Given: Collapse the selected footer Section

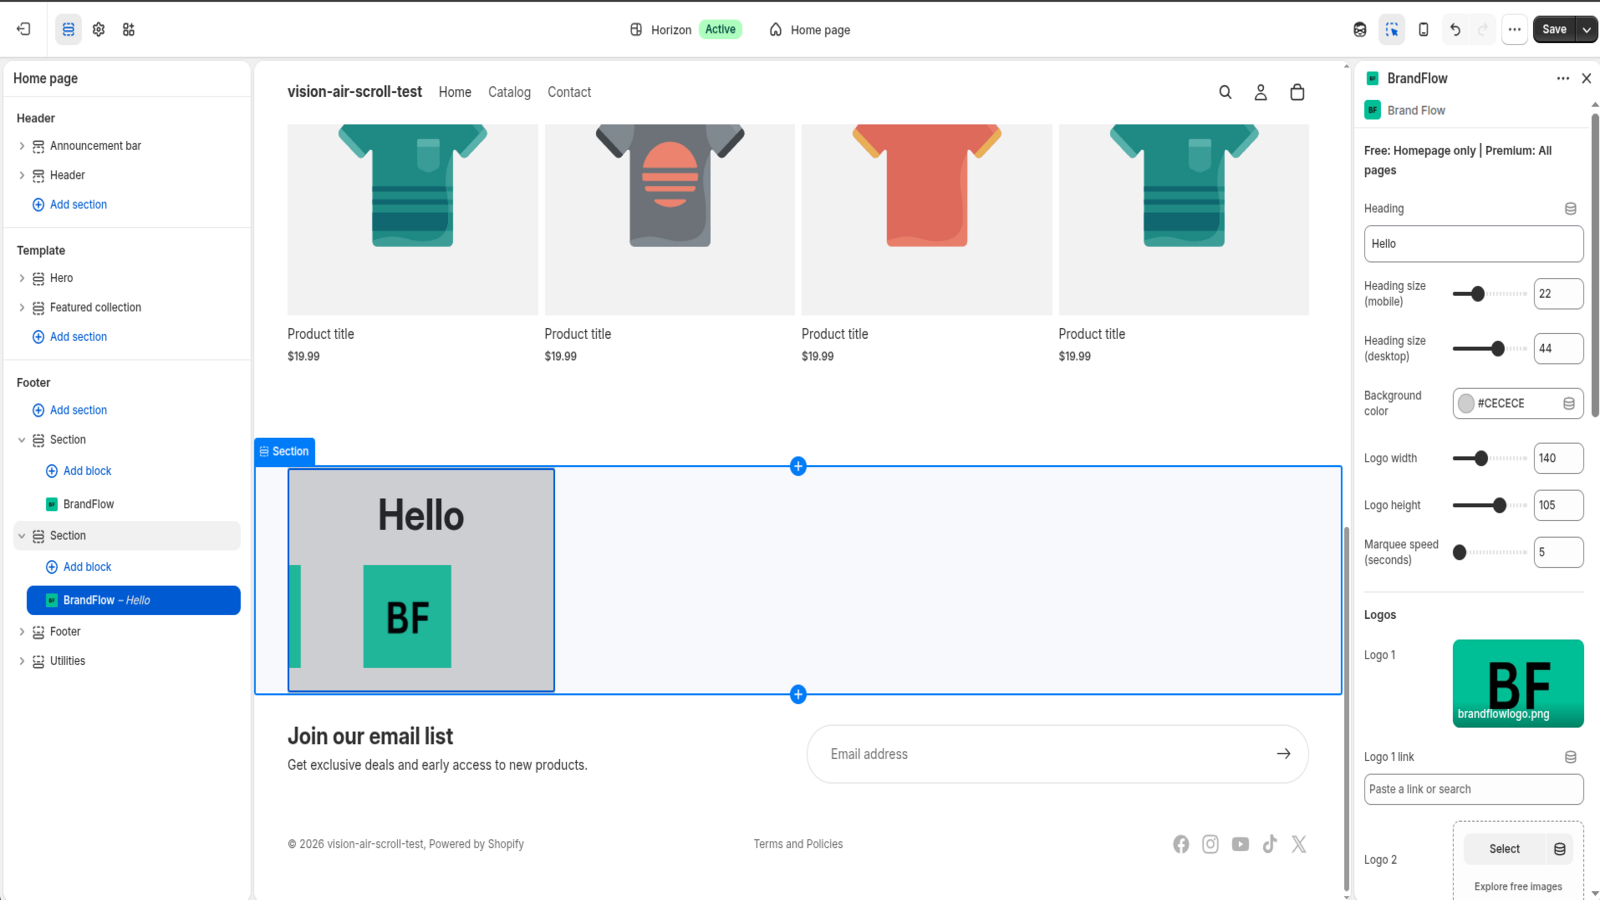Looking at the screenshot, I should 22,536.
